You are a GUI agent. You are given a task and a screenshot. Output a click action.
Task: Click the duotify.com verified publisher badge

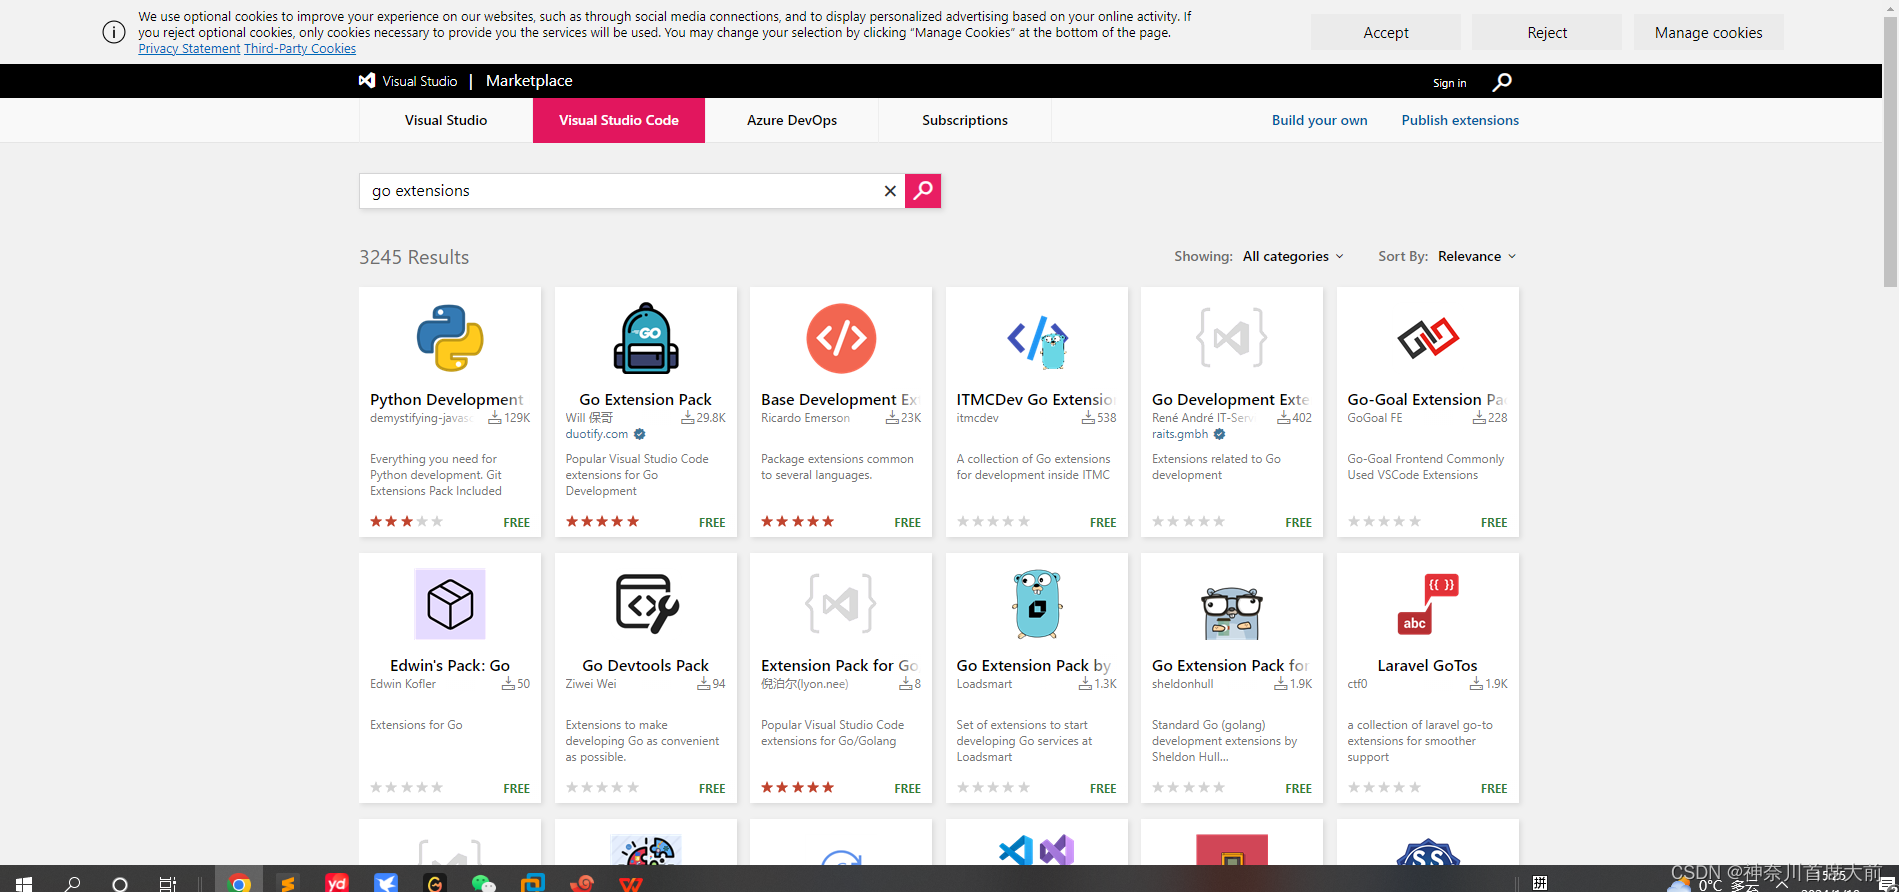pyautogui.click(x=639, y=434)
